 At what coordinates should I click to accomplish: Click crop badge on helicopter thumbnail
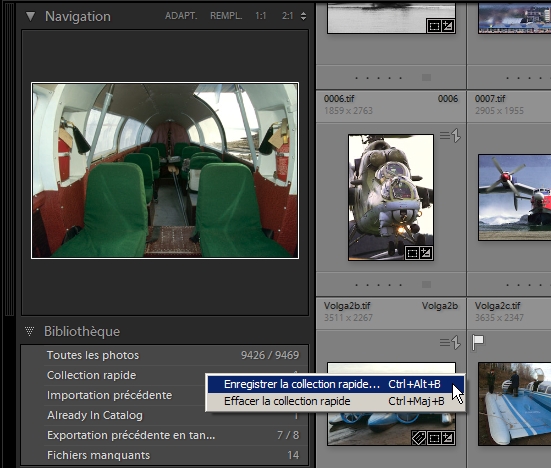pos(412,253)
